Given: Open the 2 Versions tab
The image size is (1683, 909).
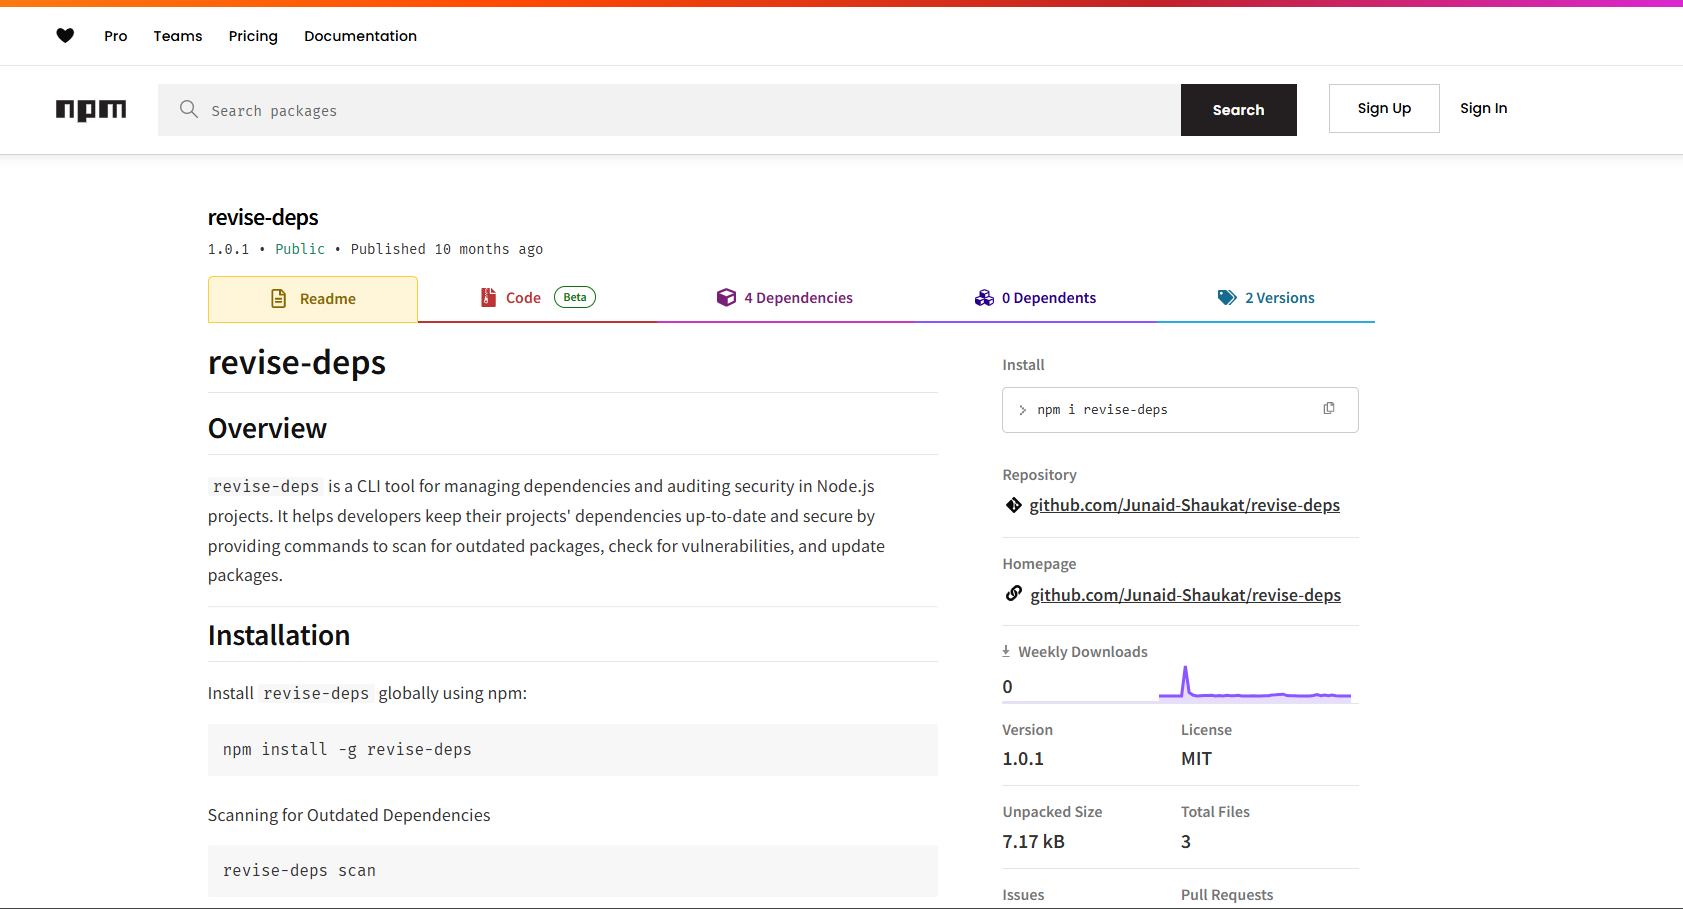Looking at the screenshot, I should 1280,297.
